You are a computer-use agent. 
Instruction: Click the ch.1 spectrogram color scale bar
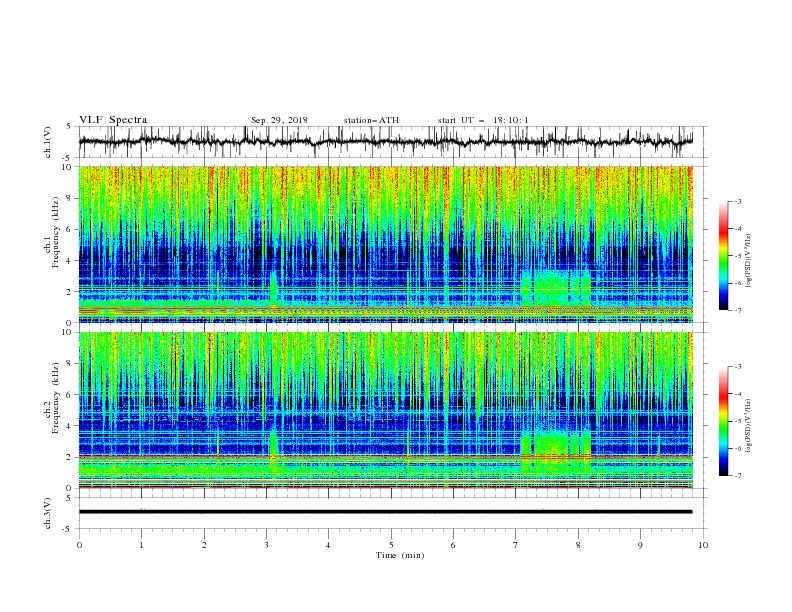coord(723,256)
